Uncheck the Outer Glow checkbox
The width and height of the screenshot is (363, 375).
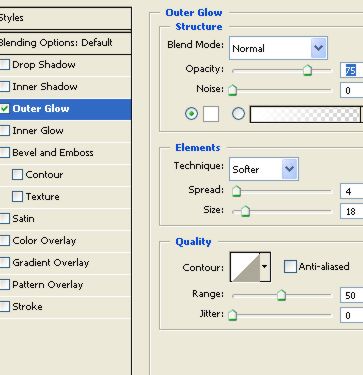(x=4, y=108)
